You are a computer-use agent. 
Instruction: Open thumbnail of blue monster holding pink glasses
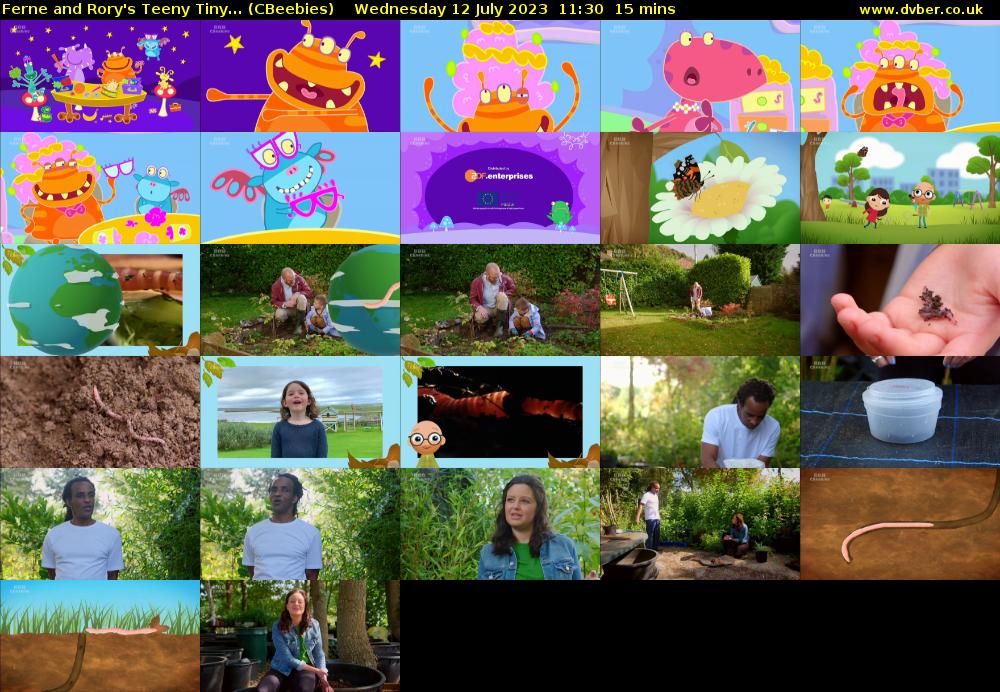[x=300, y=188]
